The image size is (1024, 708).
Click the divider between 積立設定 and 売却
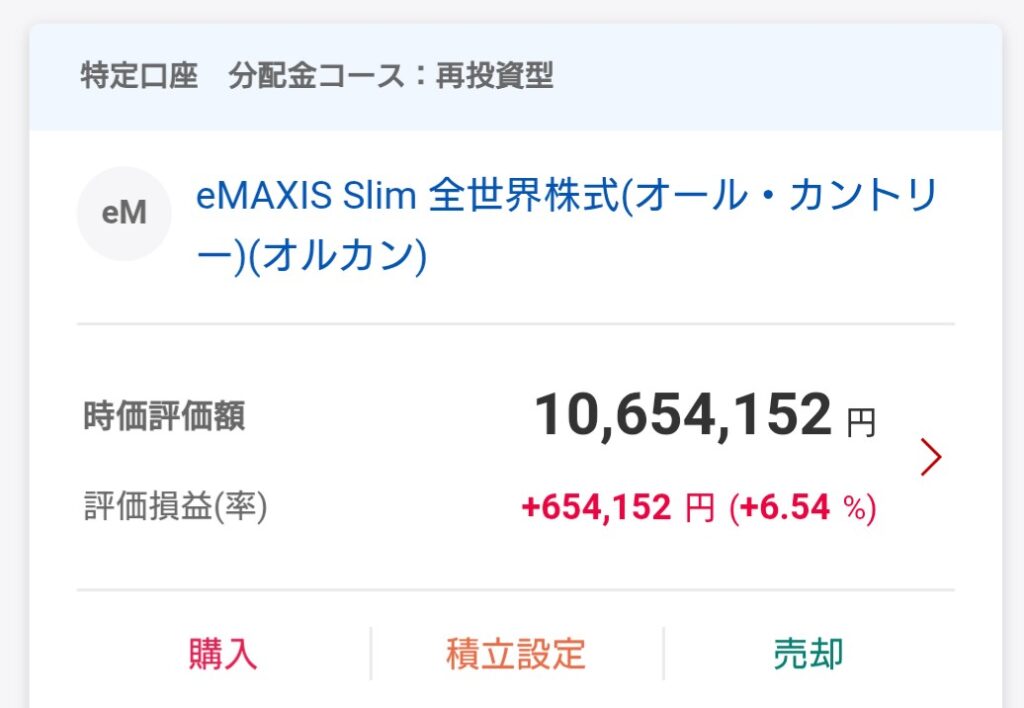pos(663,654)
